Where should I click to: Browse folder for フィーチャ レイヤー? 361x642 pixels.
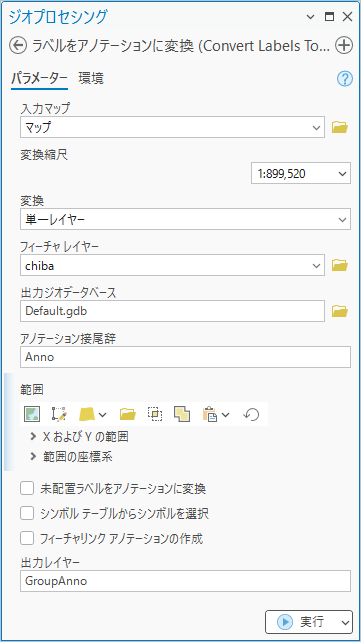340,266
